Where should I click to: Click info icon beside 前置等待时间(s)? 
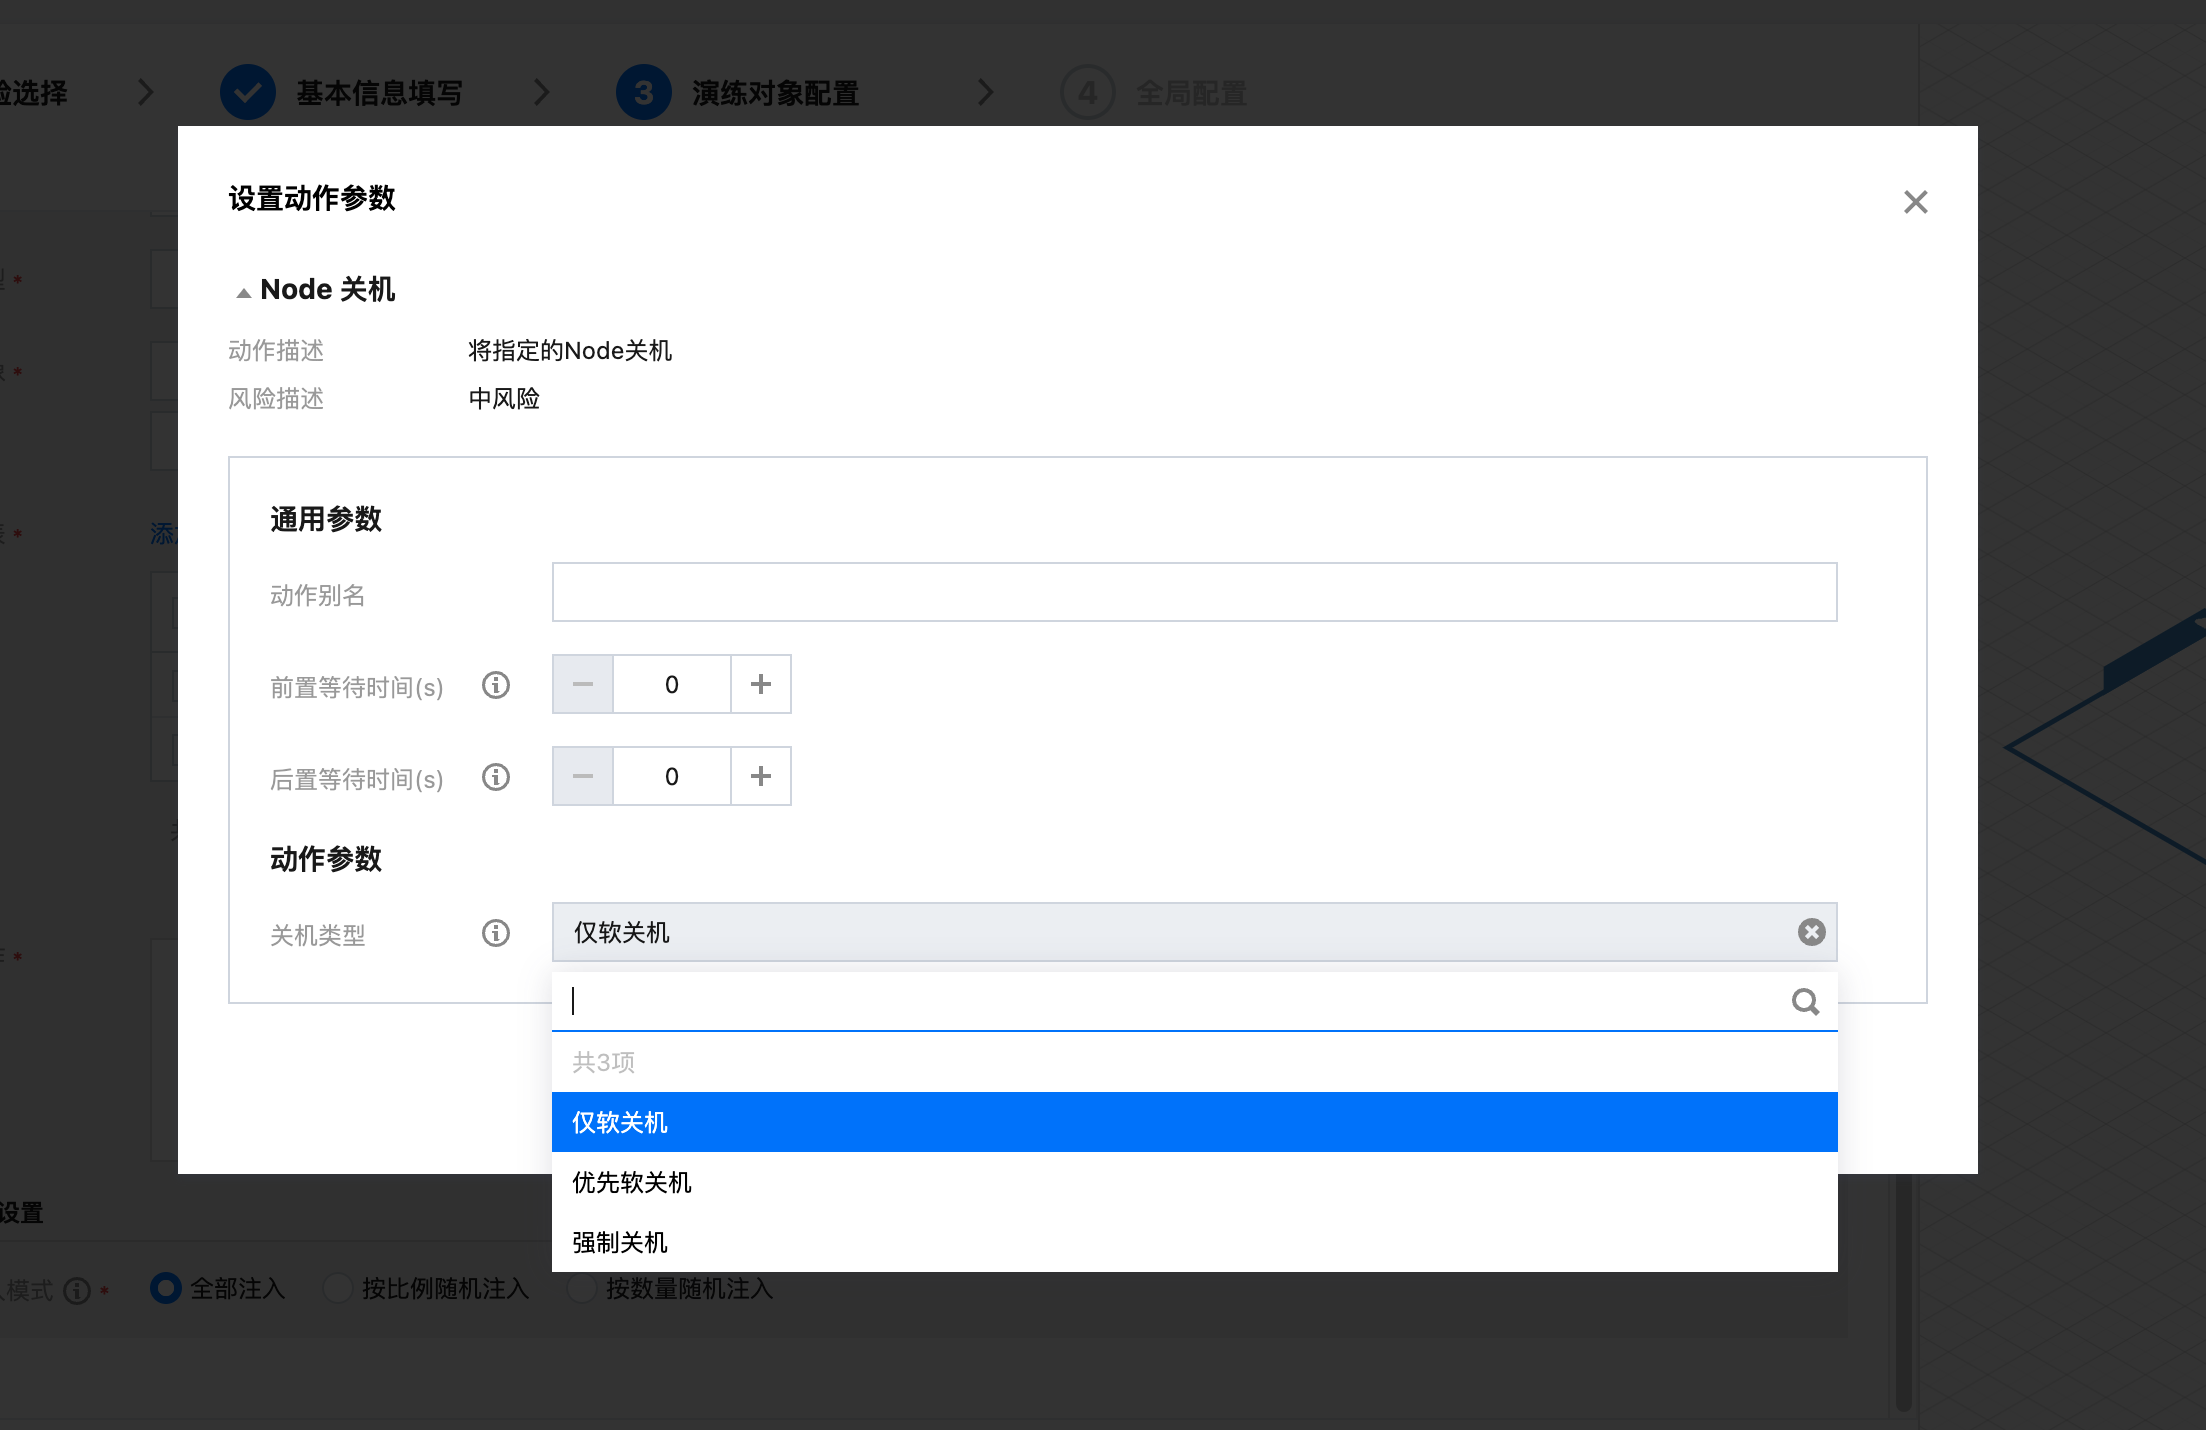496,685
